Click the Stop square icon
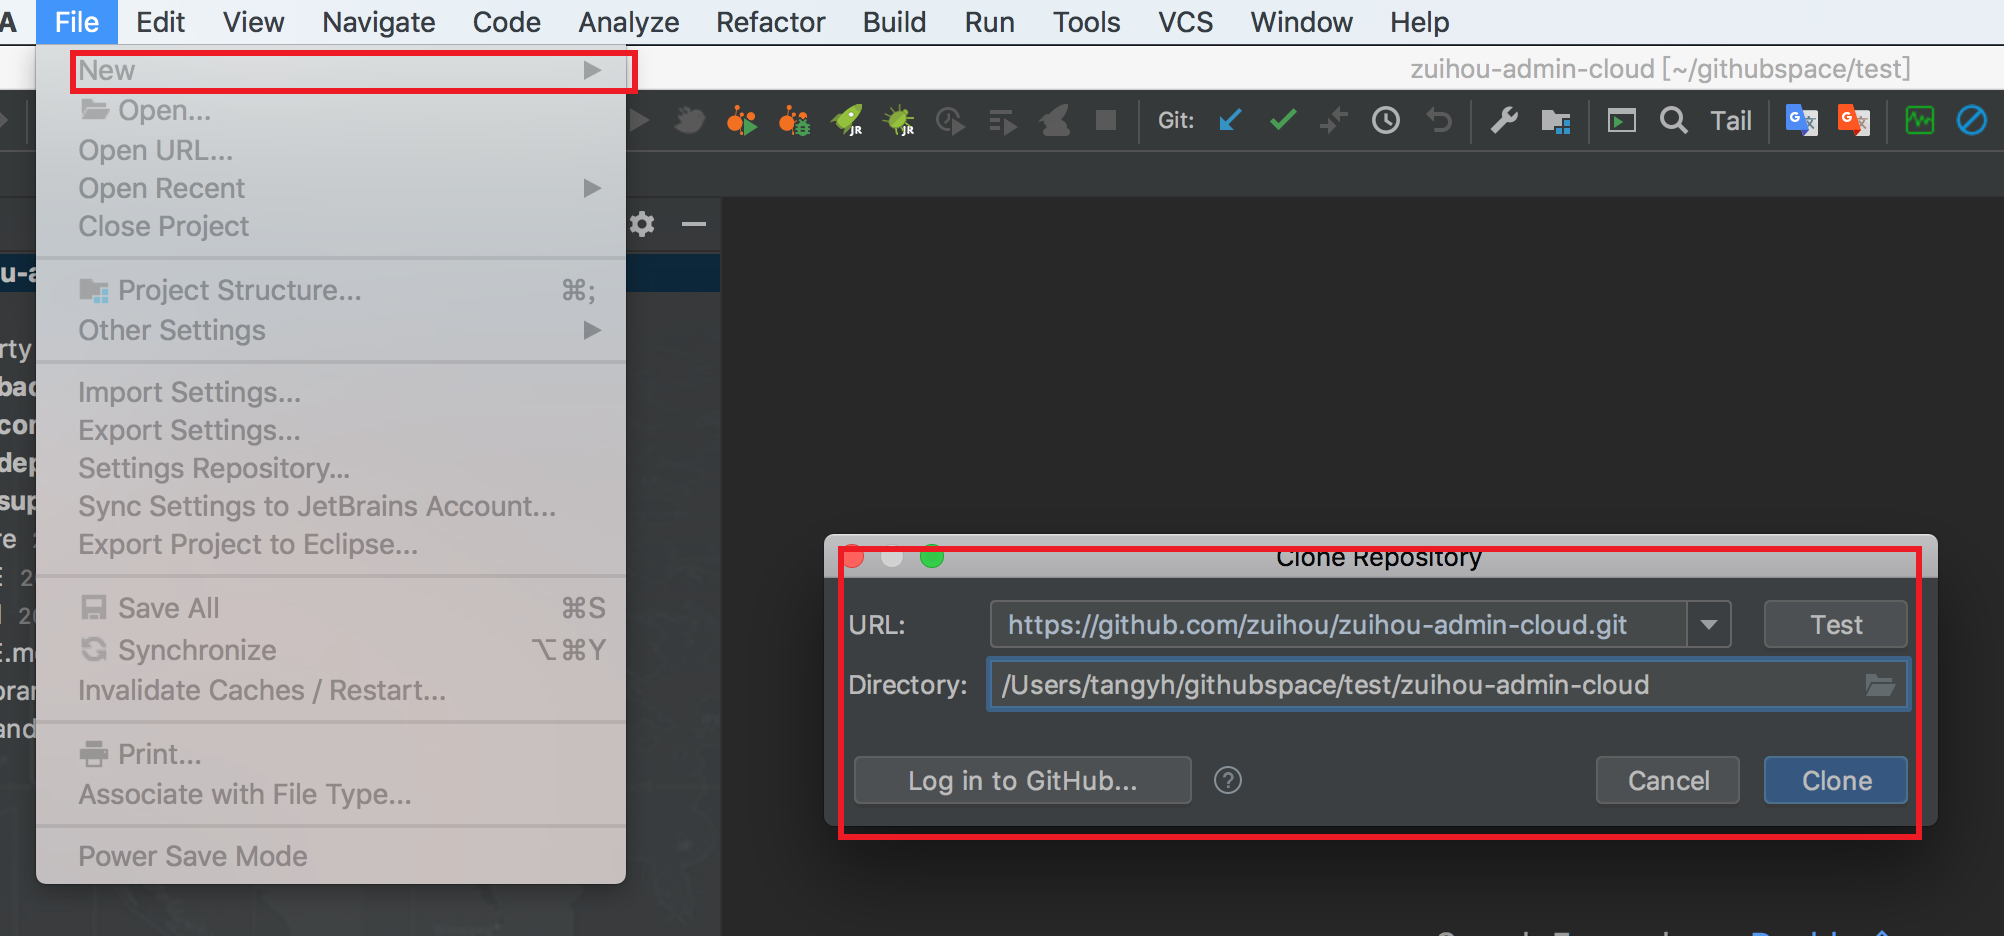The width and height of the screenshot is (2004, 936). click(x=1106, y=120)
